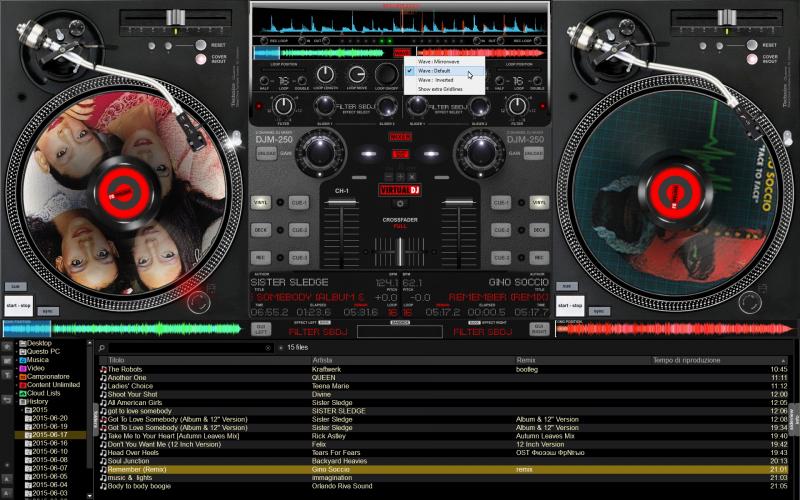
Task: Click left deck sync button
Action: pos(47,311)
